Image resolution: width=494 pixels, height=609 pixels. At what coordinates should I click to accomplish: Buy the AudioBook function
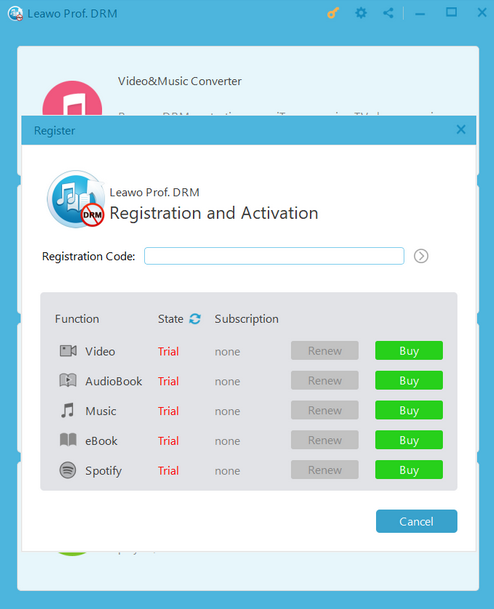409,381
